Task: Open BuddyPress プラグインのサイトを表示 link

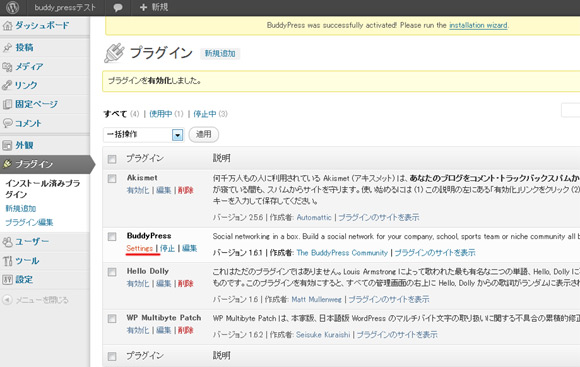Action: (435, 253)
